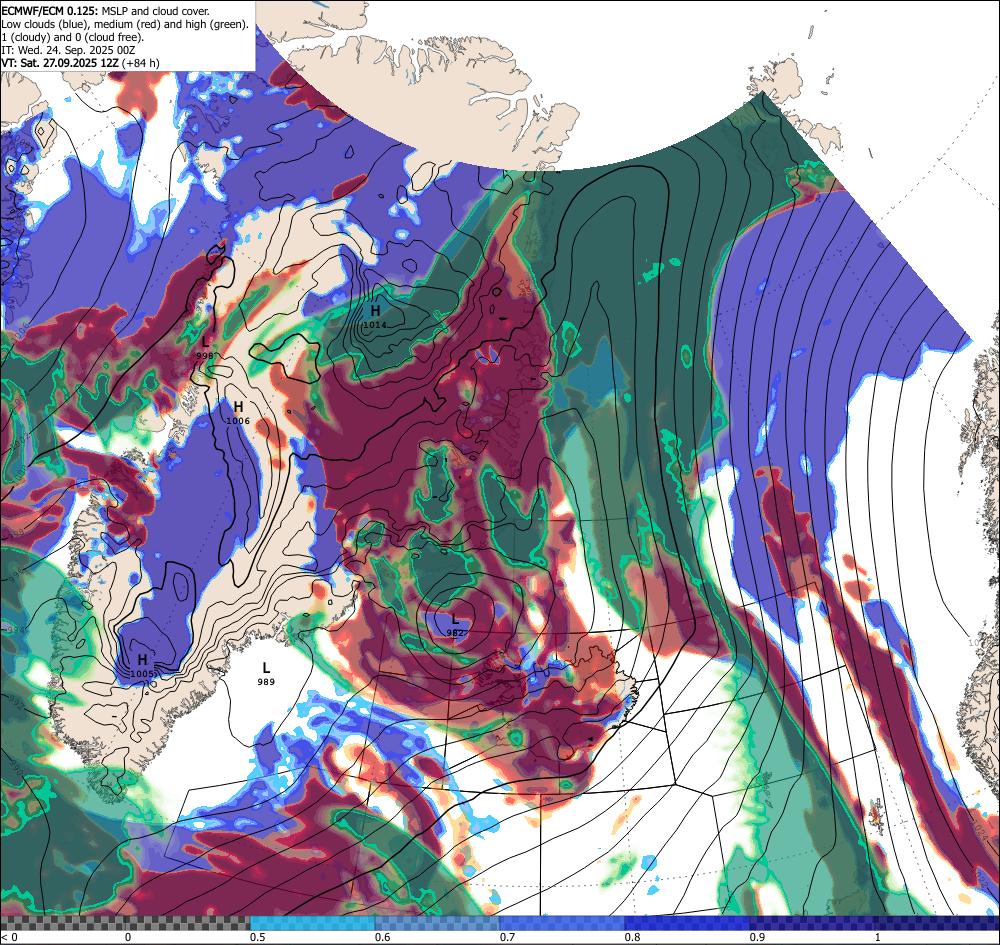The width and height of the screenshot is (1000, 945).
Task: Click the 0.6–0.7 colorbar segment
Action: 437,923
